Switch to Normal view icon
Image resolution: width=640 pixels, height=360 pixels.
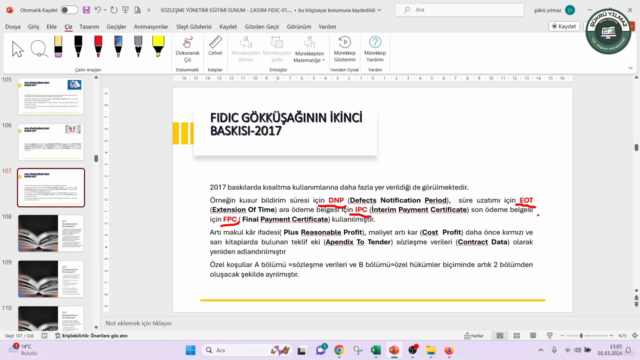(500, 336)
